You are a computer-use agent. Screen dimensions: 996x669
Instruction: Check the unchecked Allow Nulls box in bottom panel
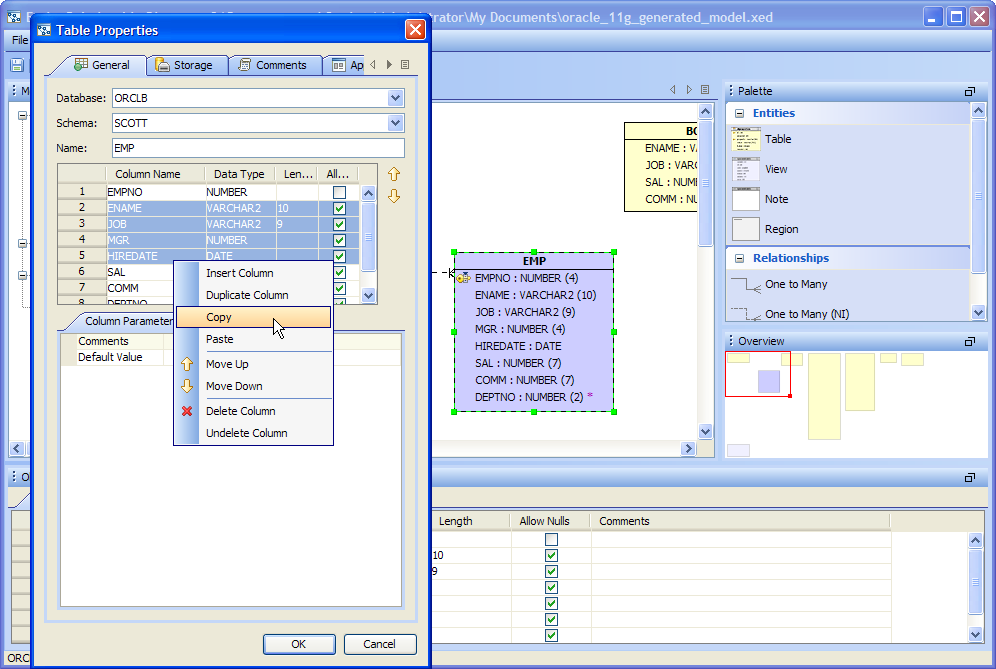click(551, 539)
